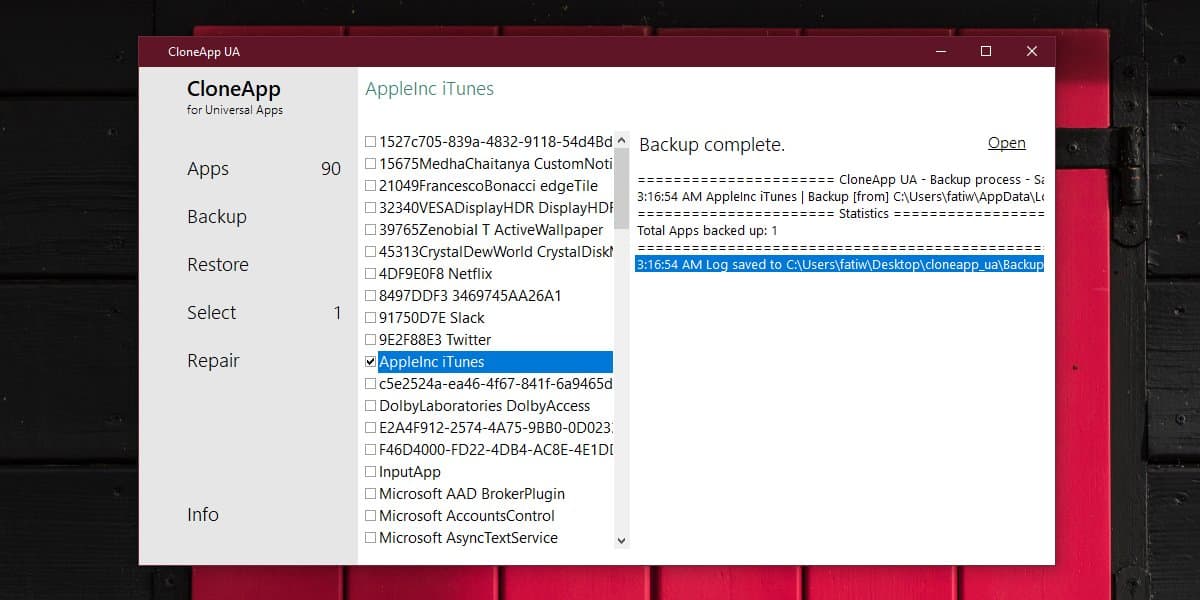
Task: Tick the 9E2F88E3 Twitter checkbox
Action: point(371,340)
